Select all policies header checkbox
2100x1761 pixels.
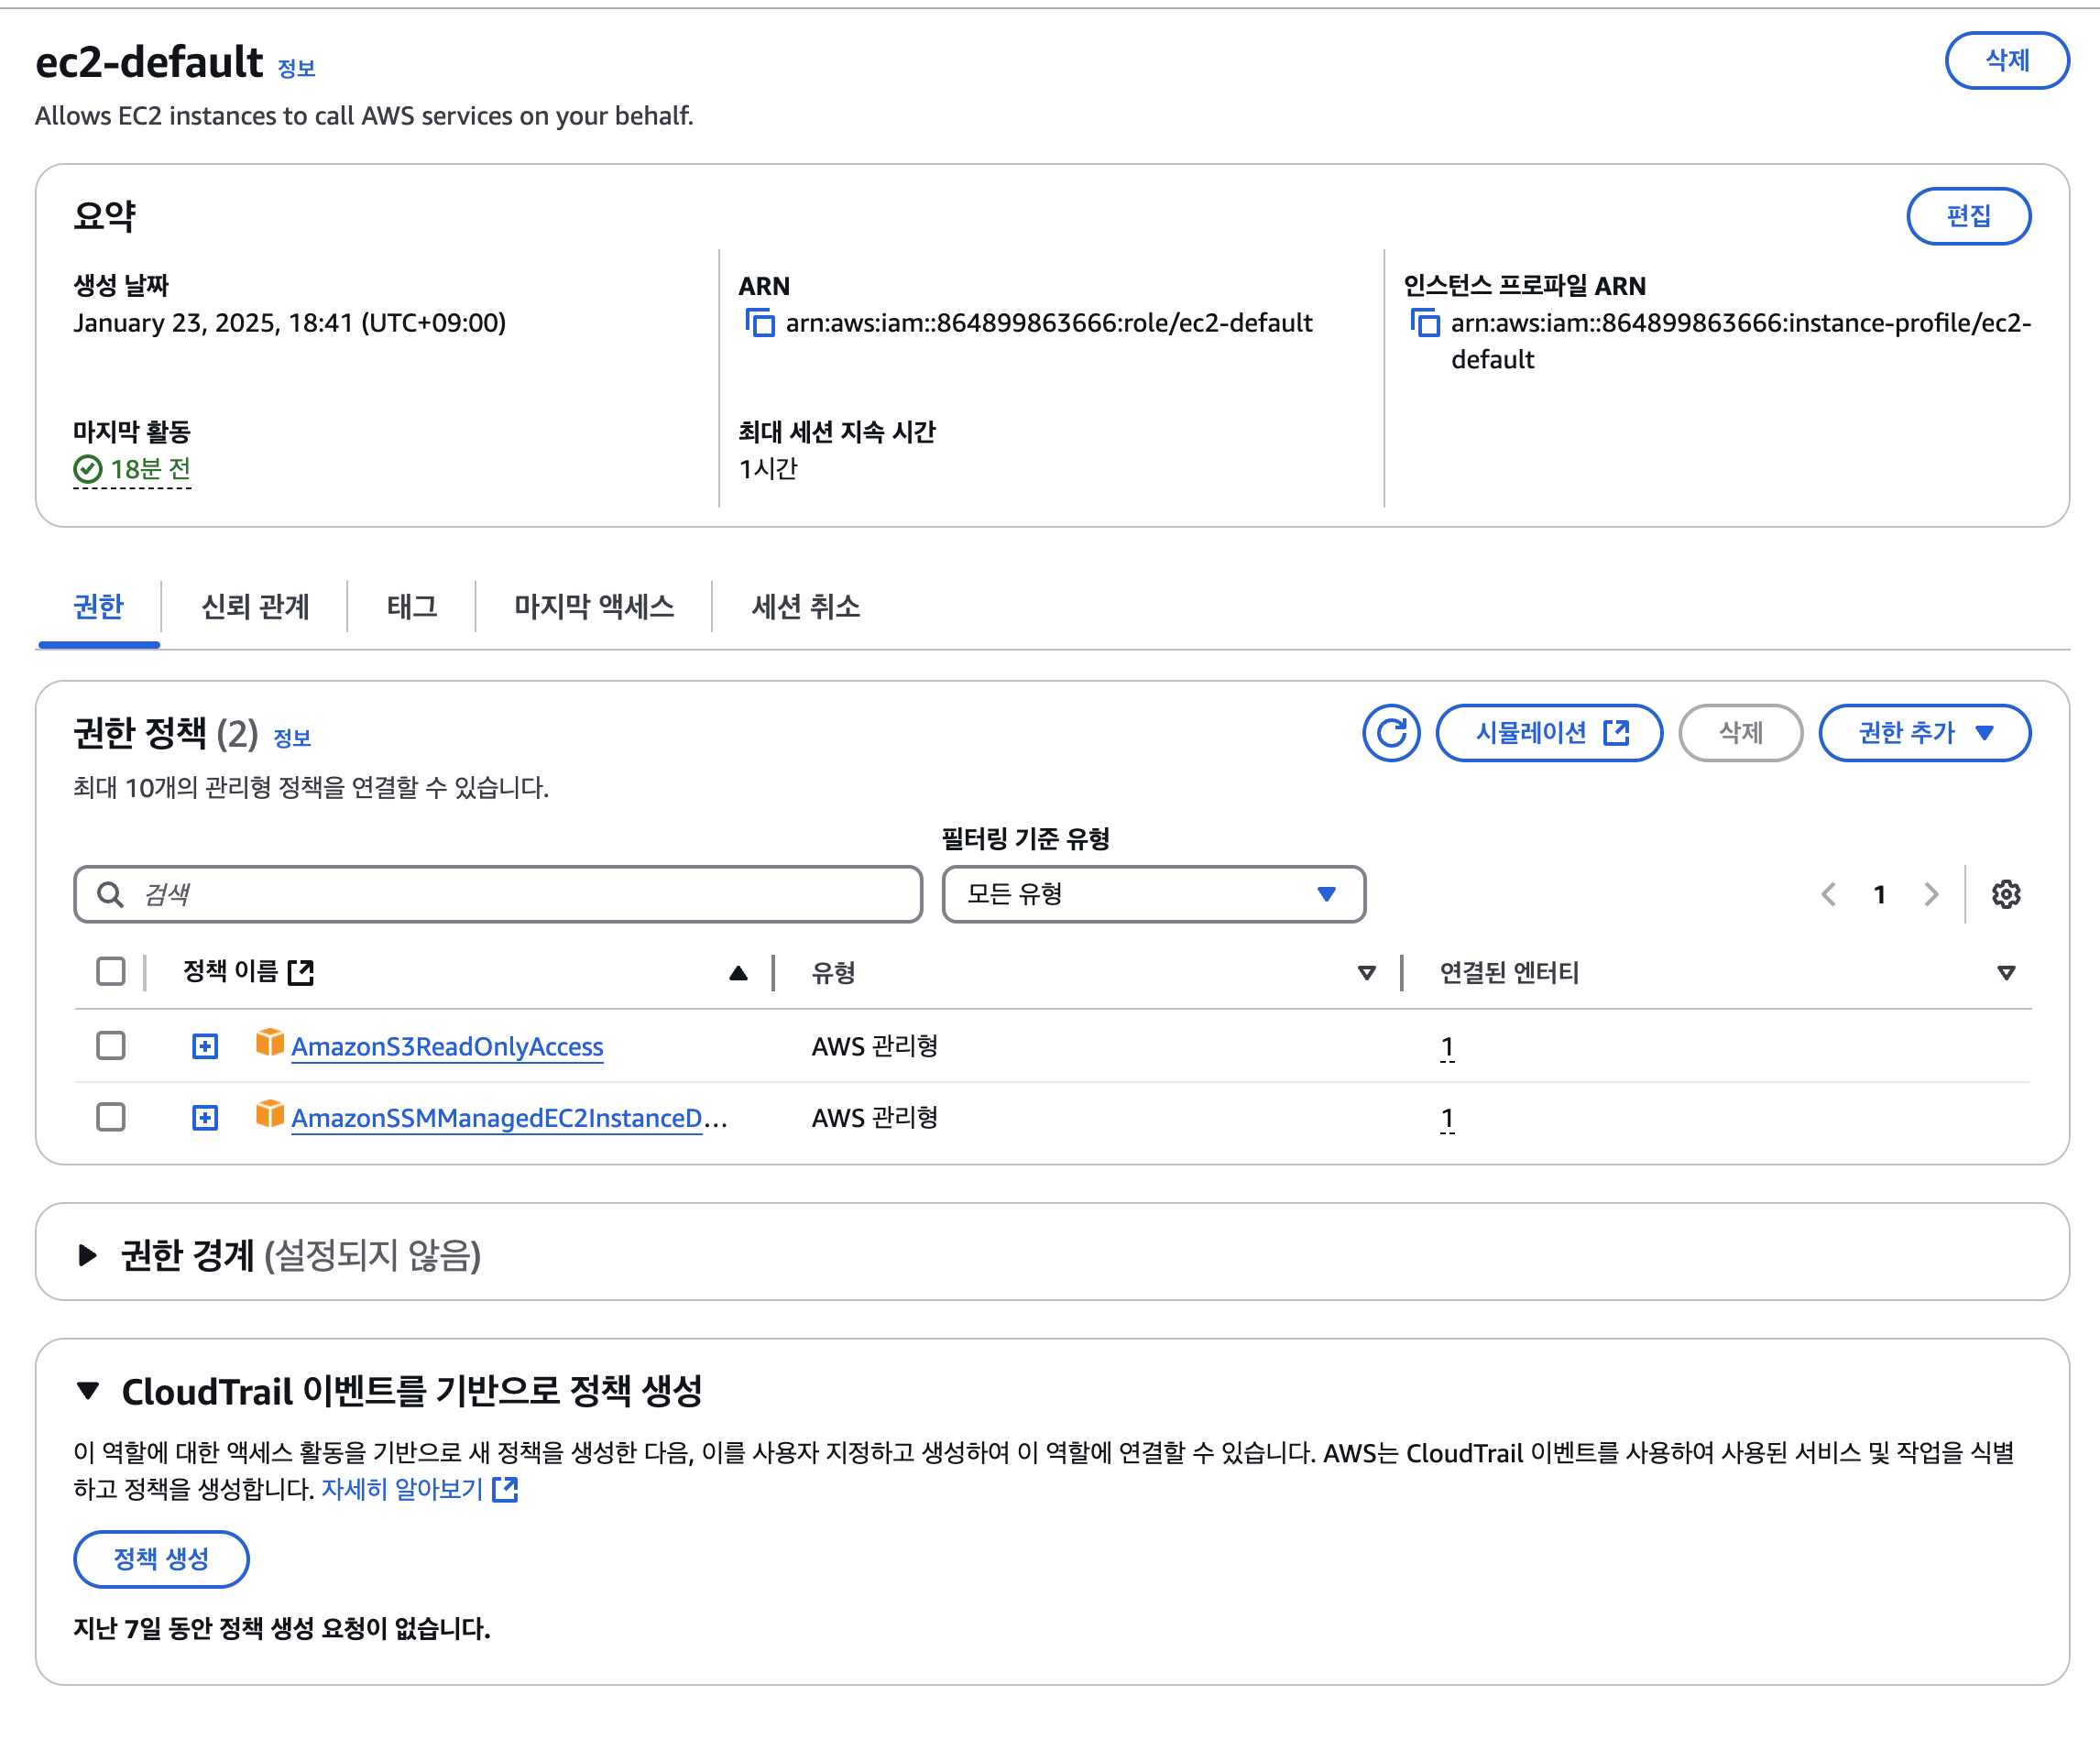click(x=111, y=972)
